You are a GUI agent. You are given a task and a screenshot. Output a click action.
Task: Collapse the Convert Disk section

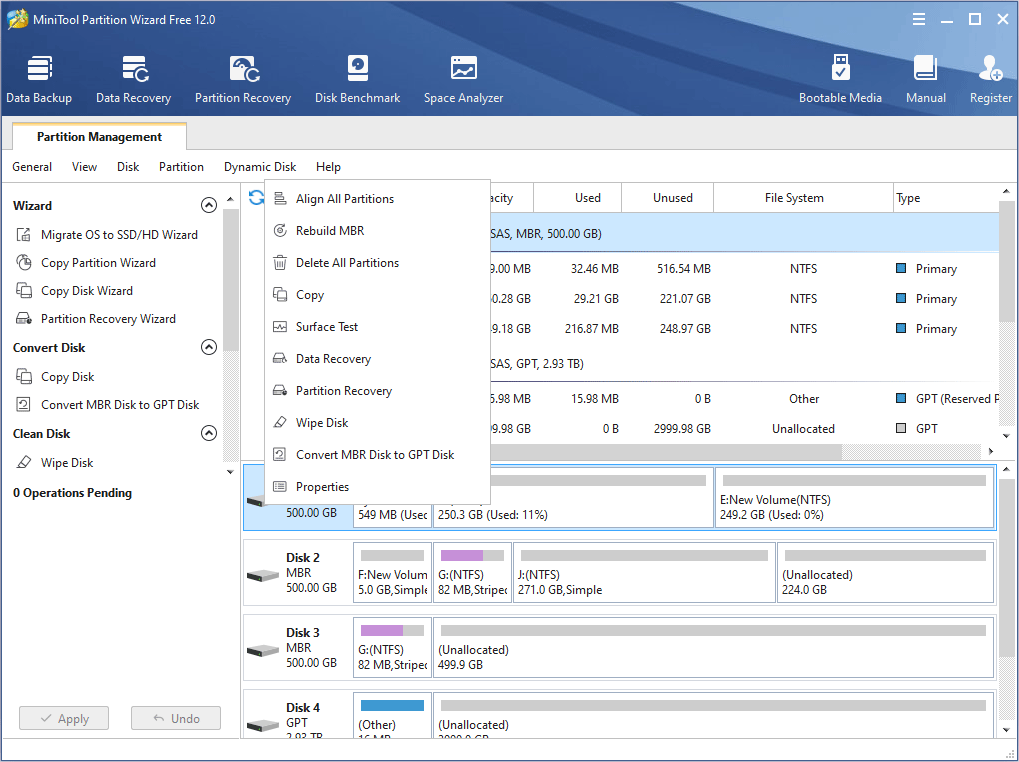pyautogui.click(x=209, y=347)
